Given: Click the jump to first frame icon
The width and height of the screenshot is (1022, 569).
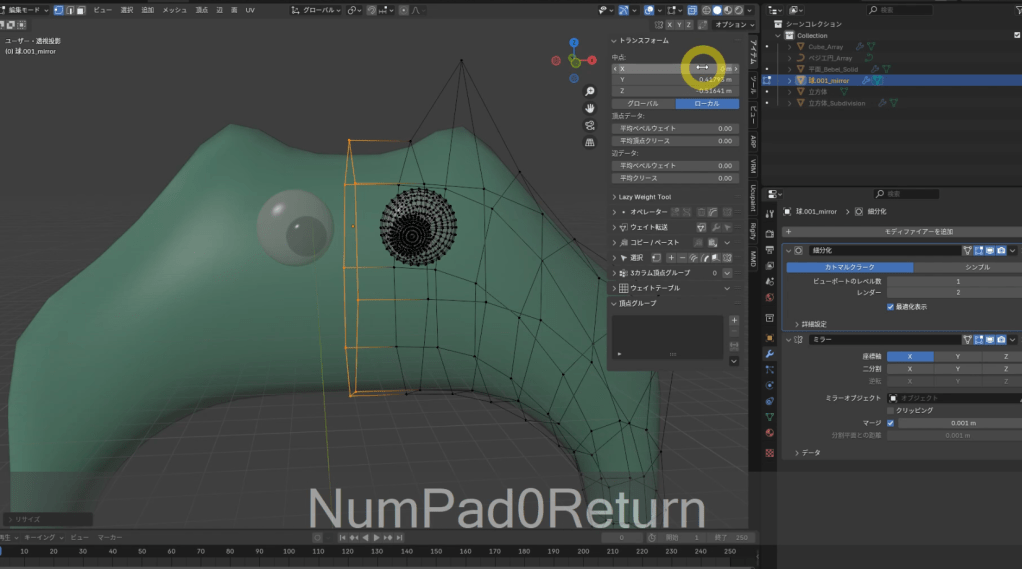Looking at the screenshot, I should point(343,538).
